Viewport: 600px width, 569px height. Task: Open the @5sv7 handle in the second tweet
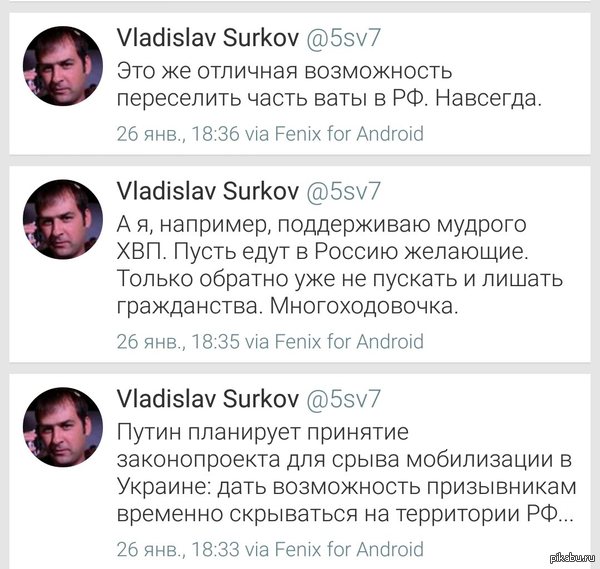click(344, 190)
